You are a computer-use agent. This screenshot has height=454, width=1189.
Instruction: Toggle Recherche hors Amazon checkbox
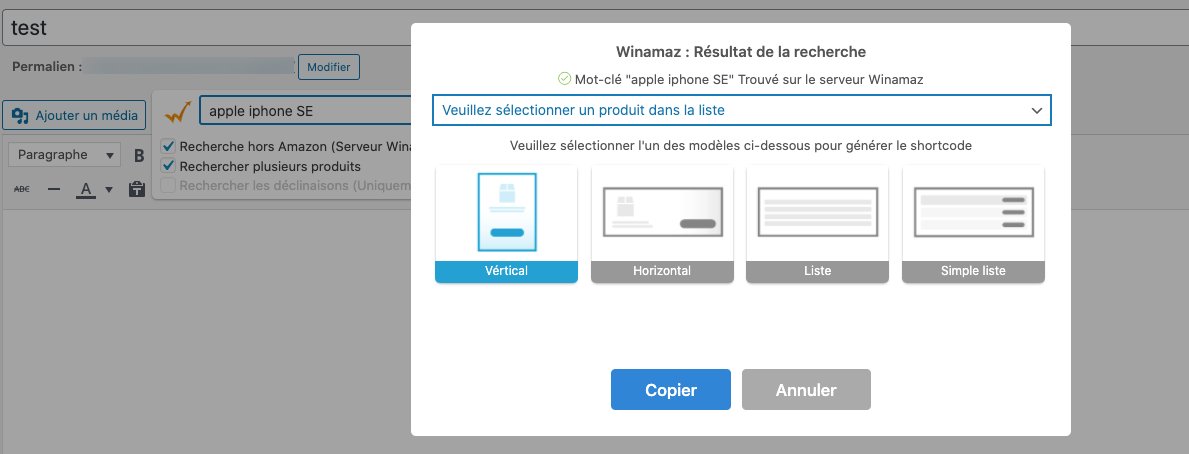click(x=168, y=146)
